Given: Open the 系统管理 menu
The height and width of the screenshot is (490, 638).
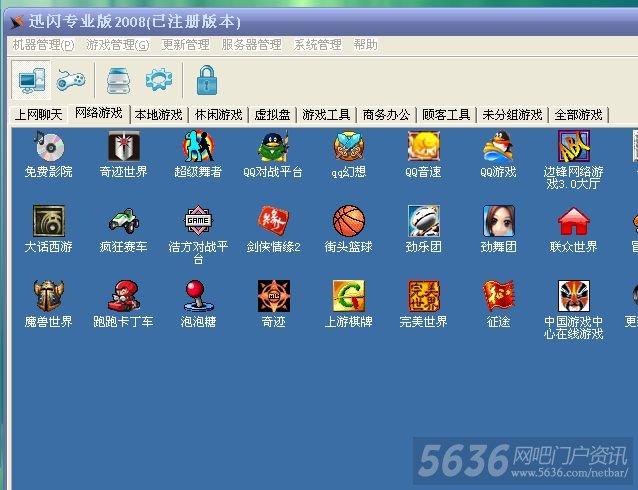Looking at the screenshot, I should coord(317,44).
